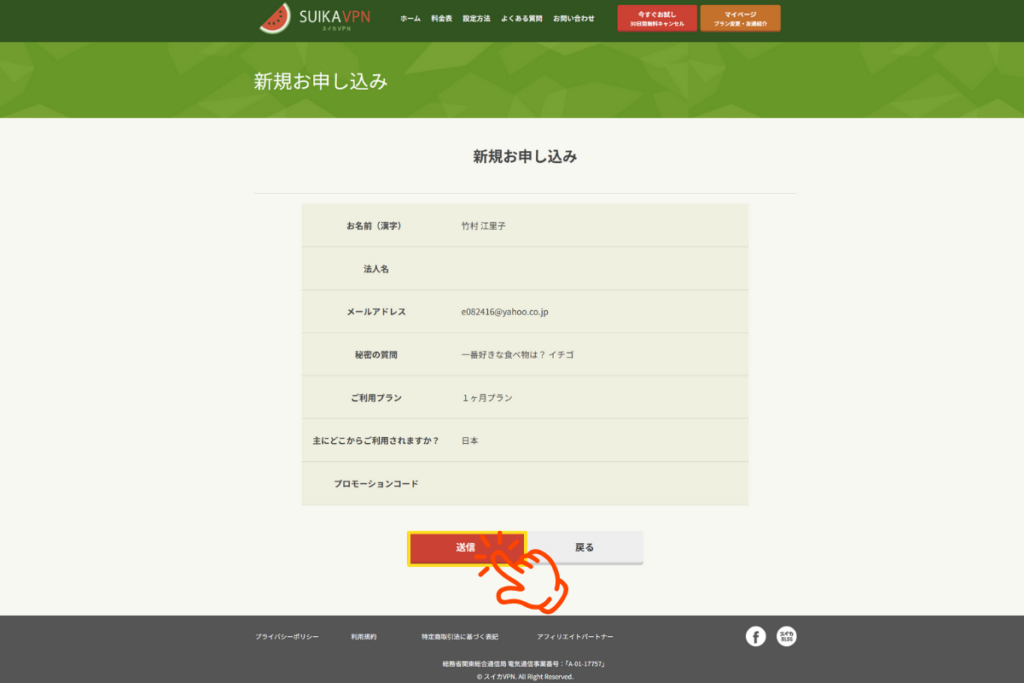Click the name value 竹村 江里子
The image size is (1024, 683).
point(483,226)
